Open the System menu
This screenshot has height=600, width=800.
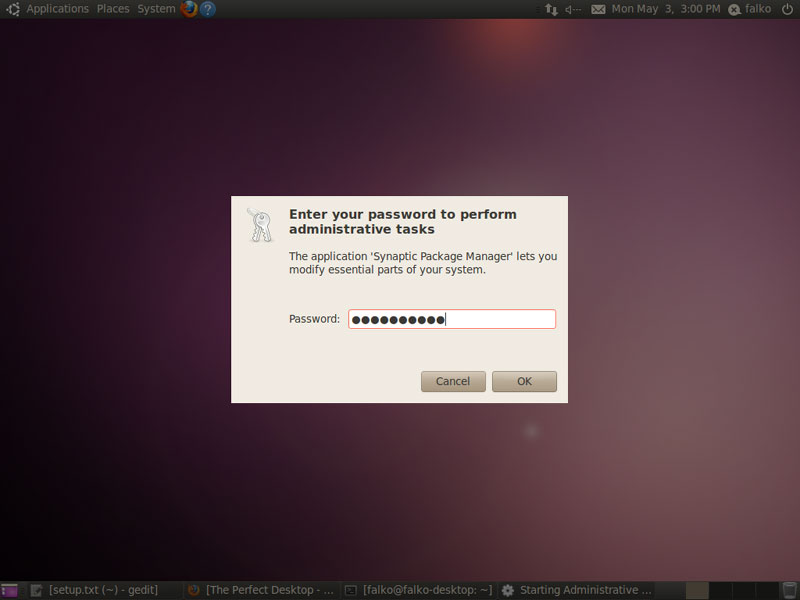coord(156,9)
